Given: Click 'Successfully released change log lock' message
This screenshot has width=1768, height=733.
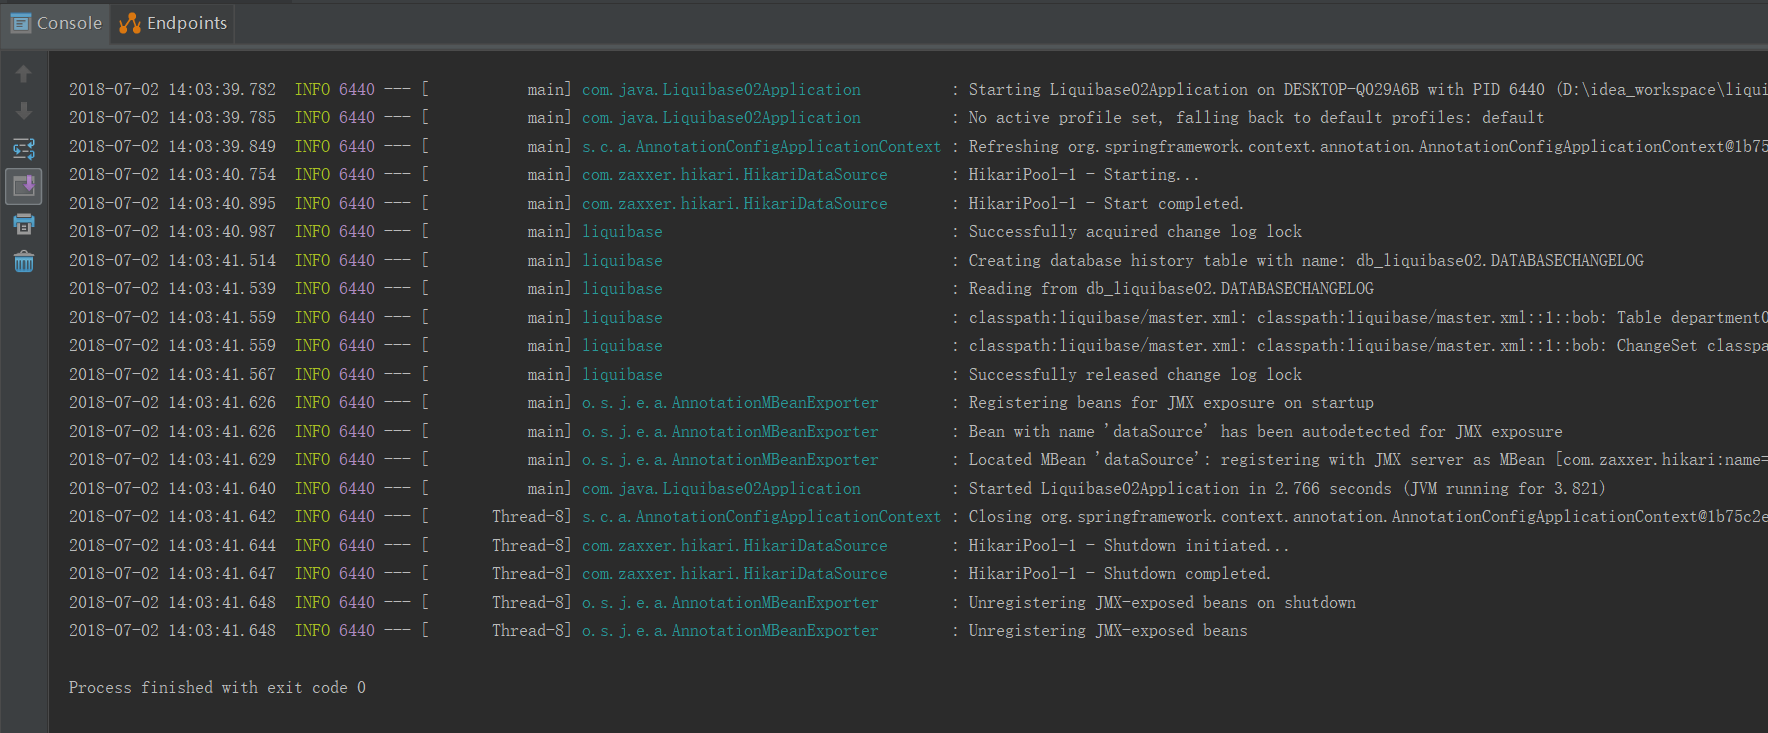Looking at the screenshot, I should click(x=1135, y=375).
